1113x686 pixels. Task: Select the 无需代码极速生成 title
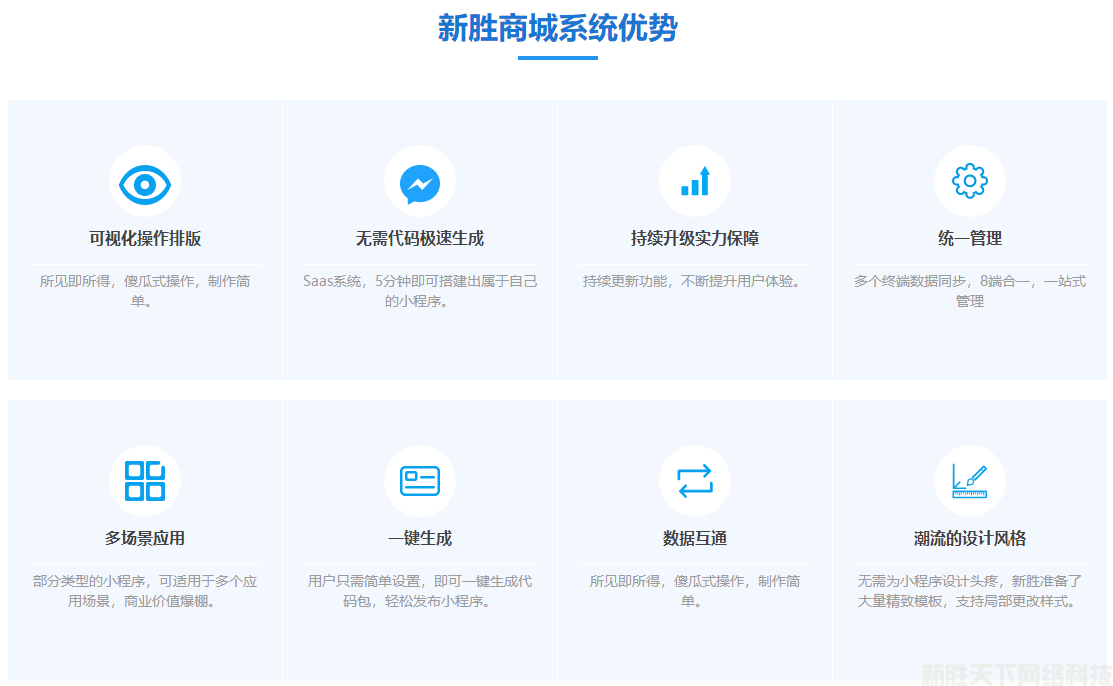click(420, 239)
